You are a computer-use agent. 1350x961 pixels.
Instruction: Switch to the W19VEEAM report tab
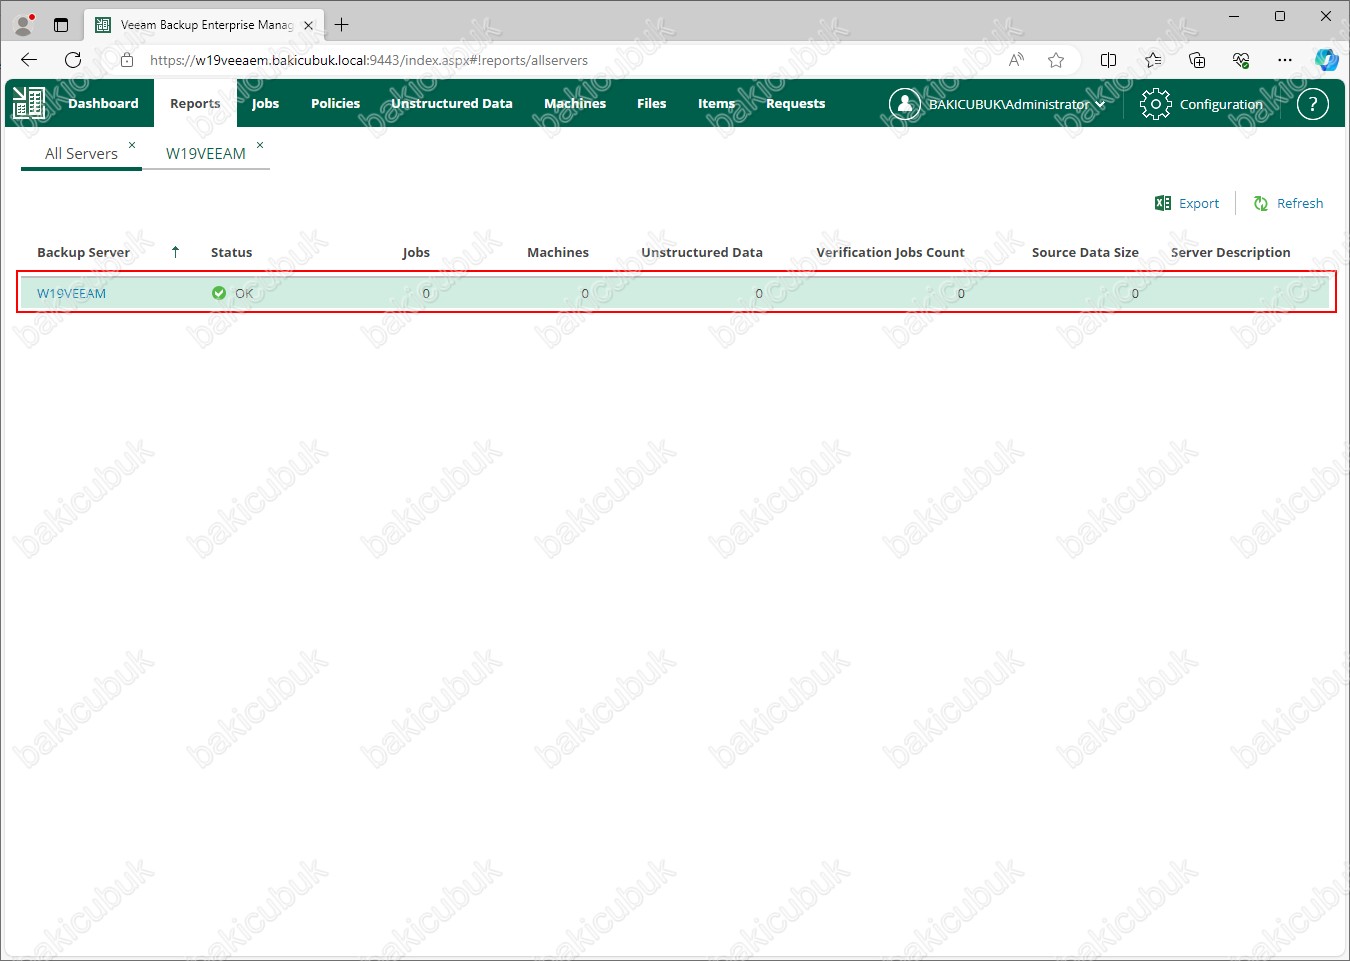click(x=206, y=153)
